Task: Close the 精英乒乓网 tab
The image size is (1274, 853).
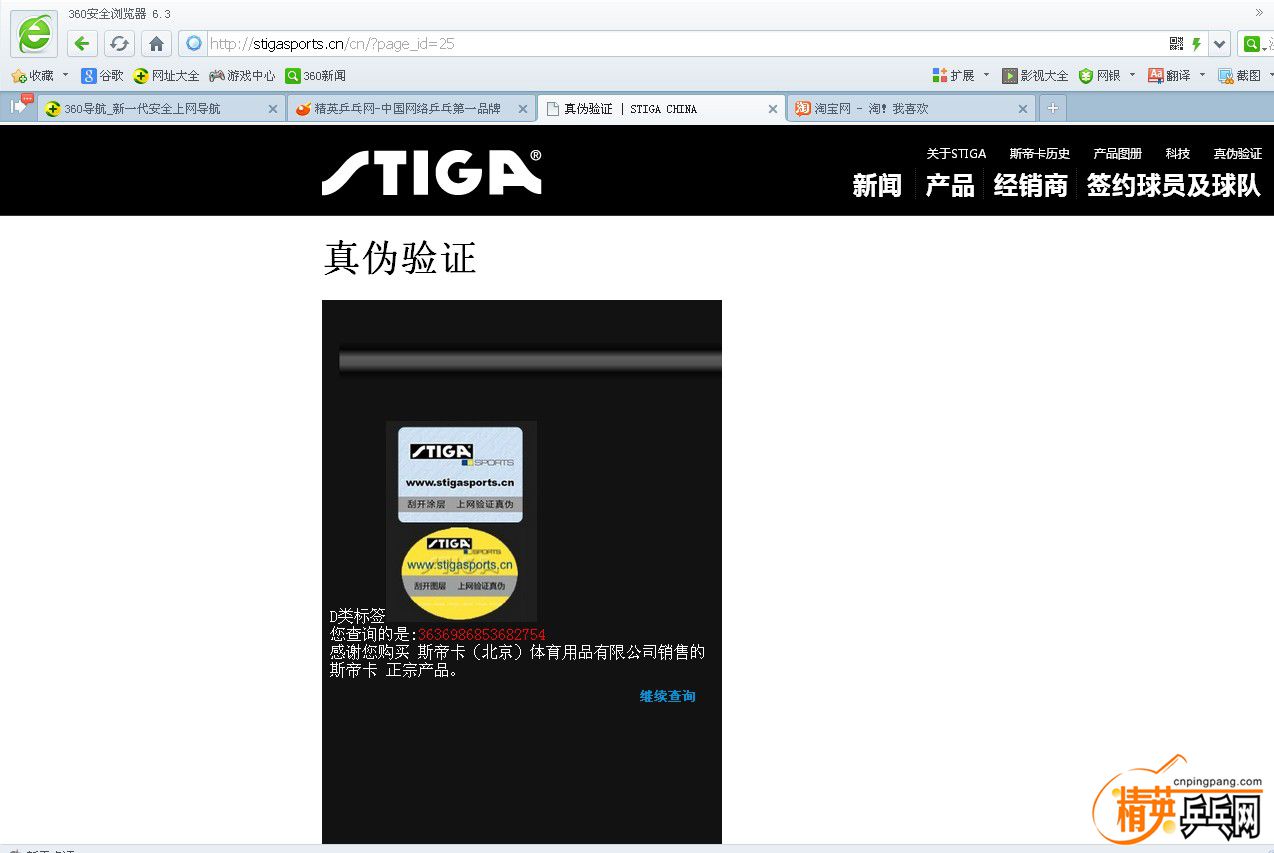Action: (x=522, y=109)
